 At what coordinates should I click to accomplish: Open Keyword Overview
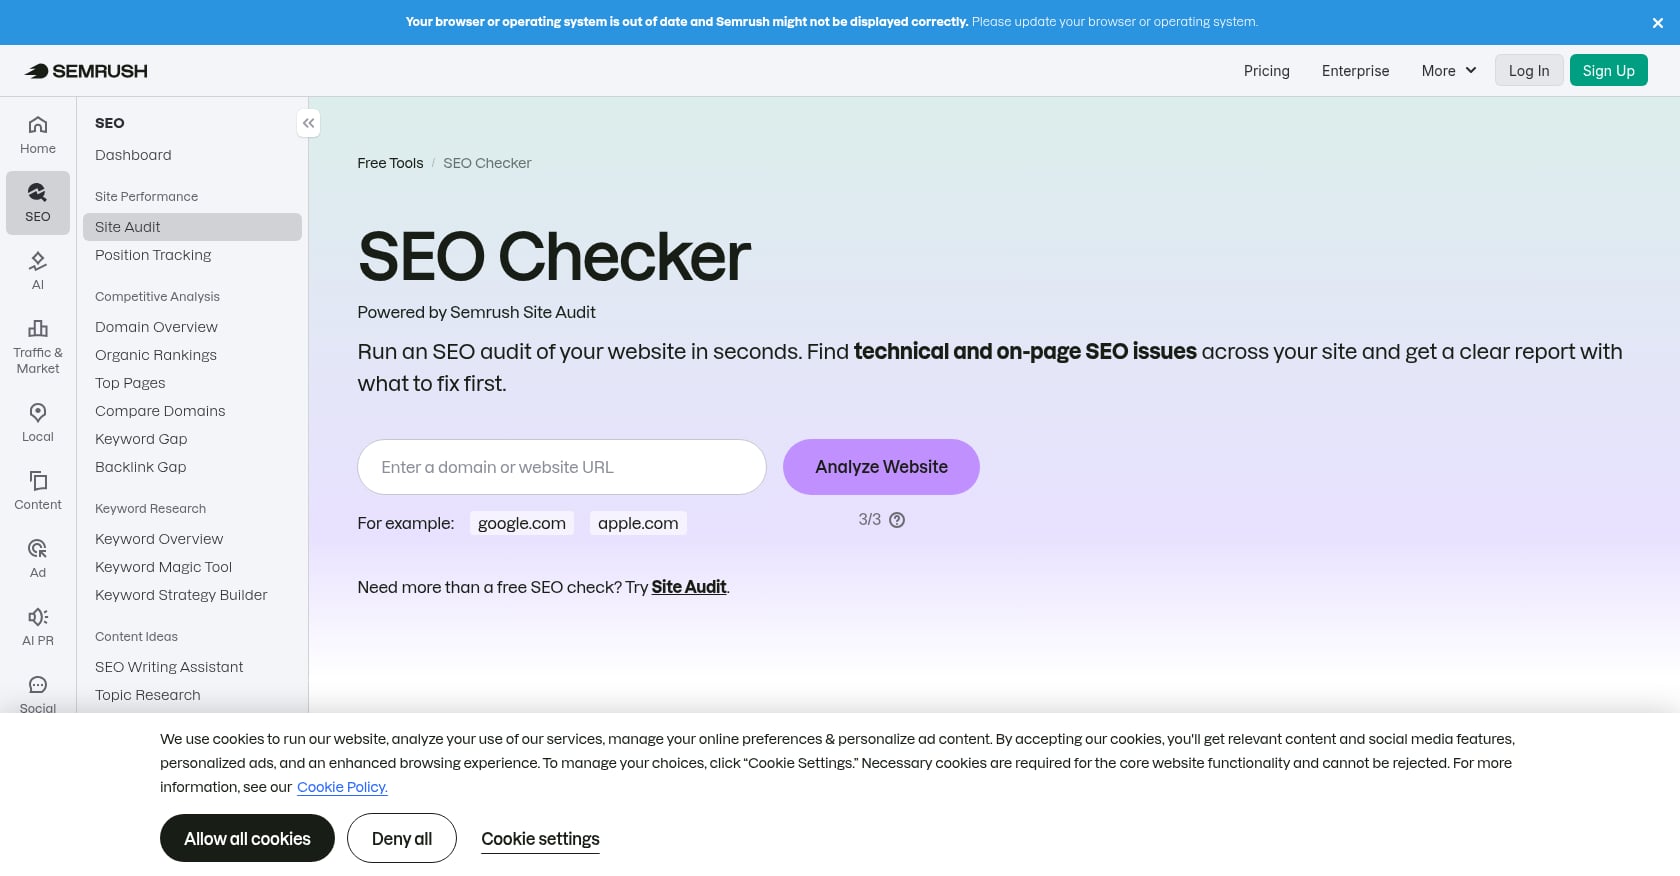point(192,539)
